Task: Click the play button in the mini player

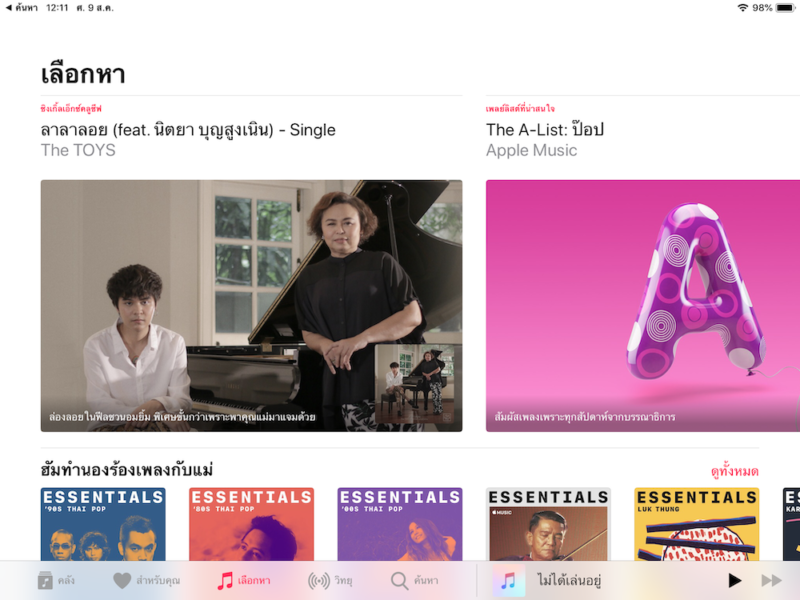Action: pos(735,580)
